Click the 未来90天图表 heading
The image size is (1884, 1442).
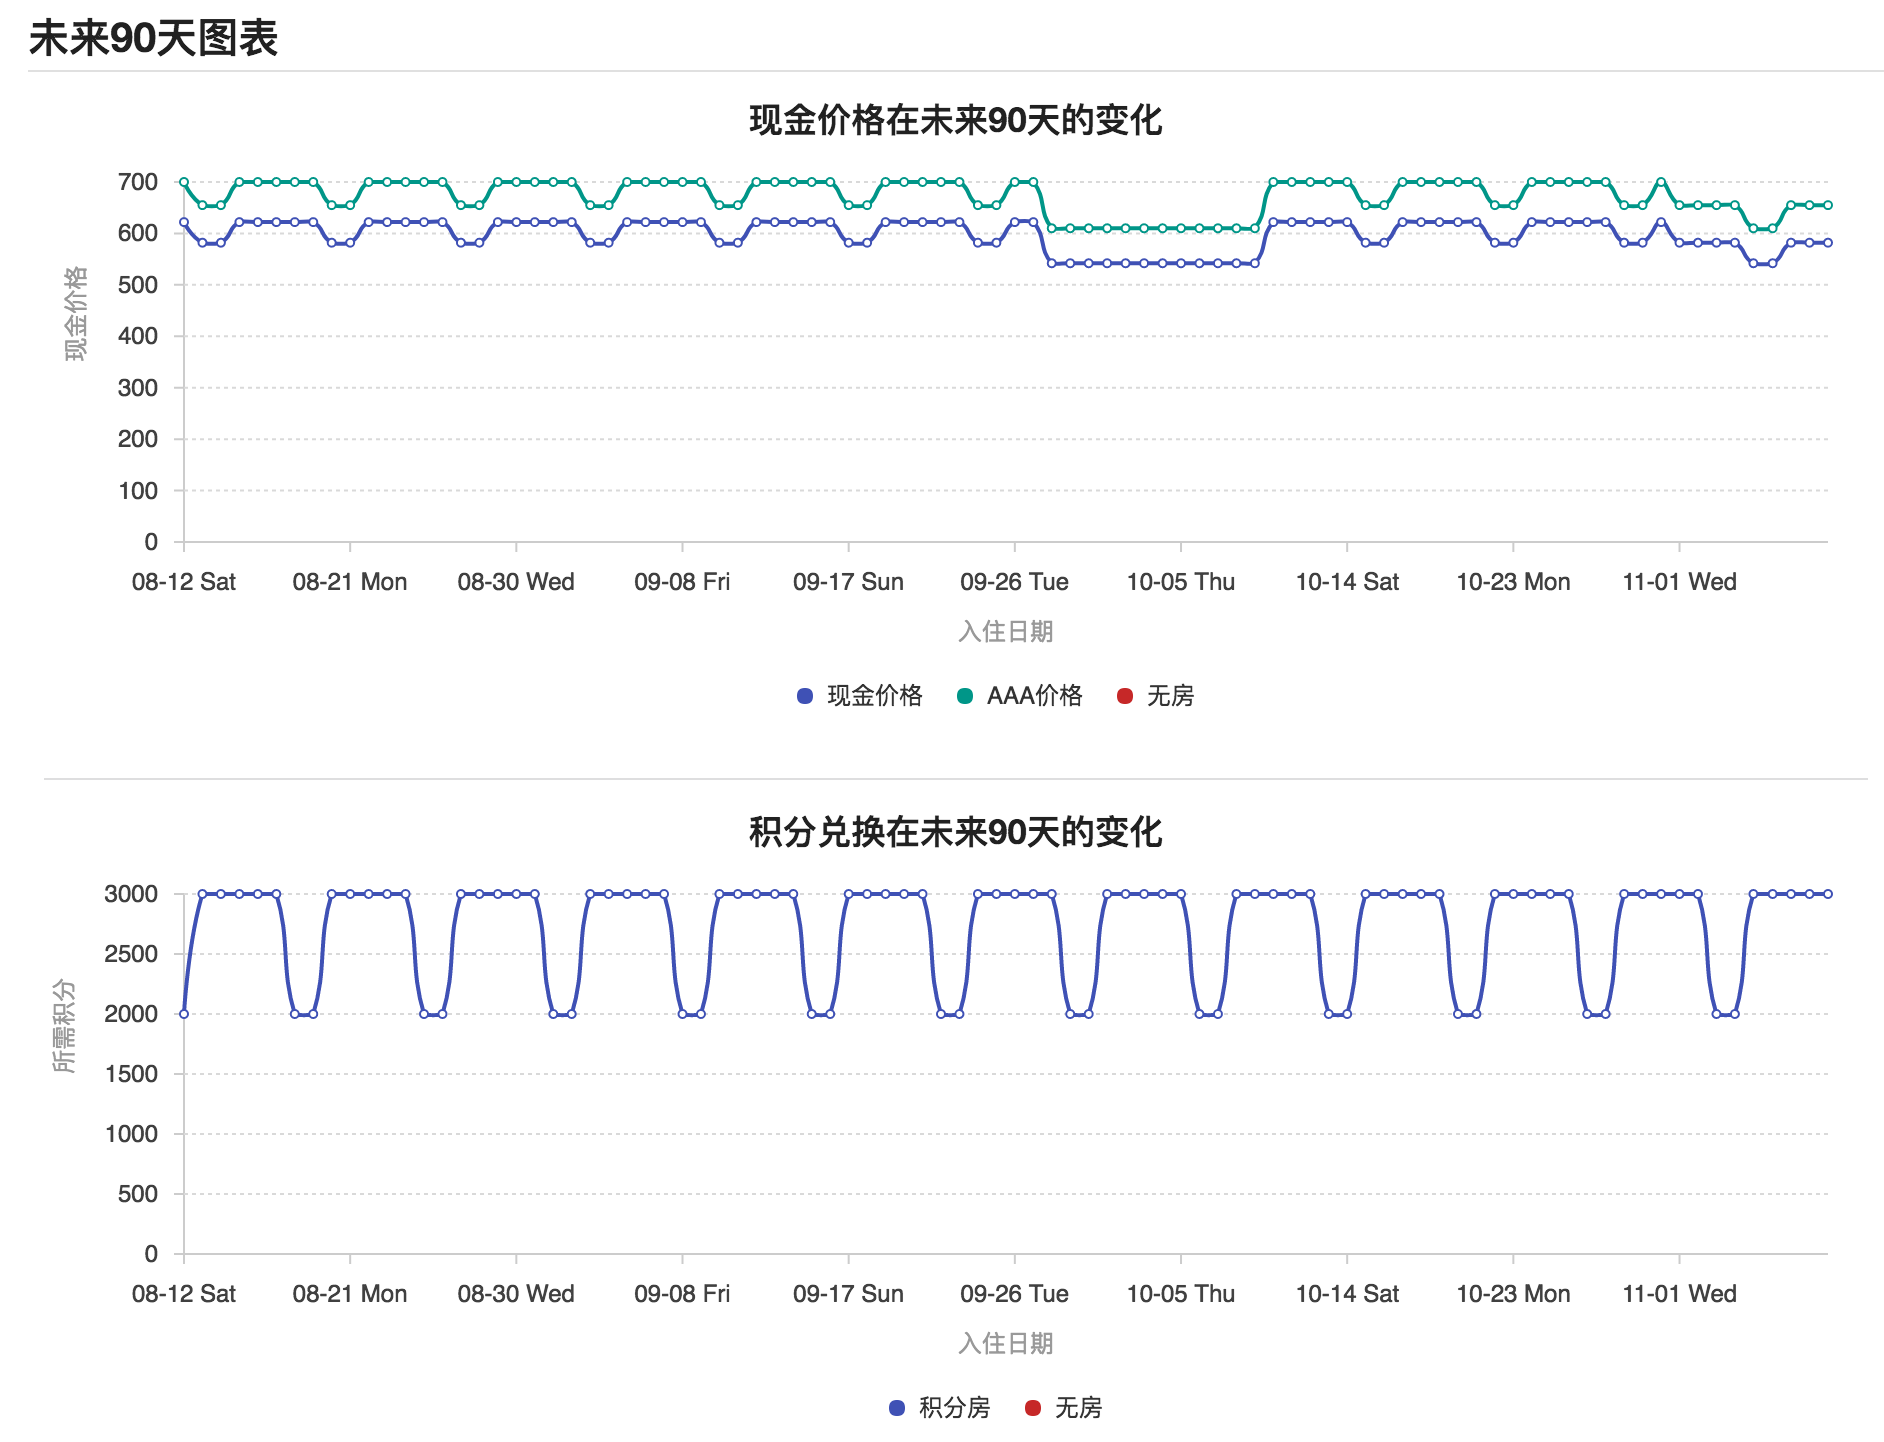point(153,39)
